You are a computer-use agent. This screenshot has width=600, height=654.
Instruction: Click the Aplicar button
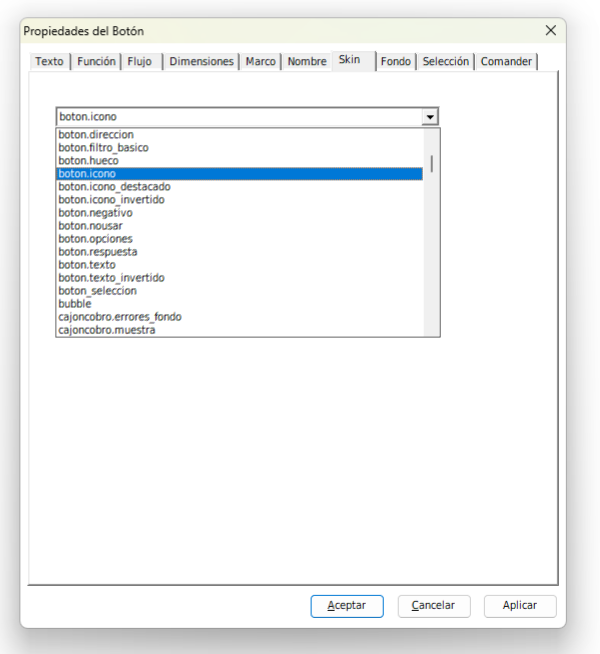(520, 606)
